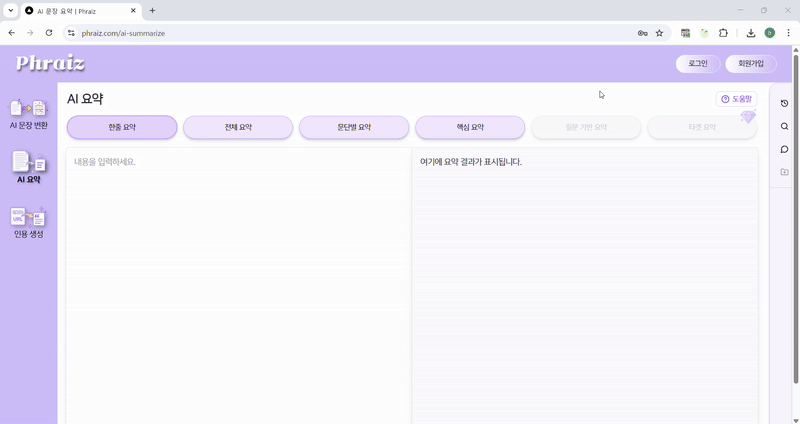Screen dimensions: 800x424
Task: Open the Chrome three-dot menu
Action: 788,33
